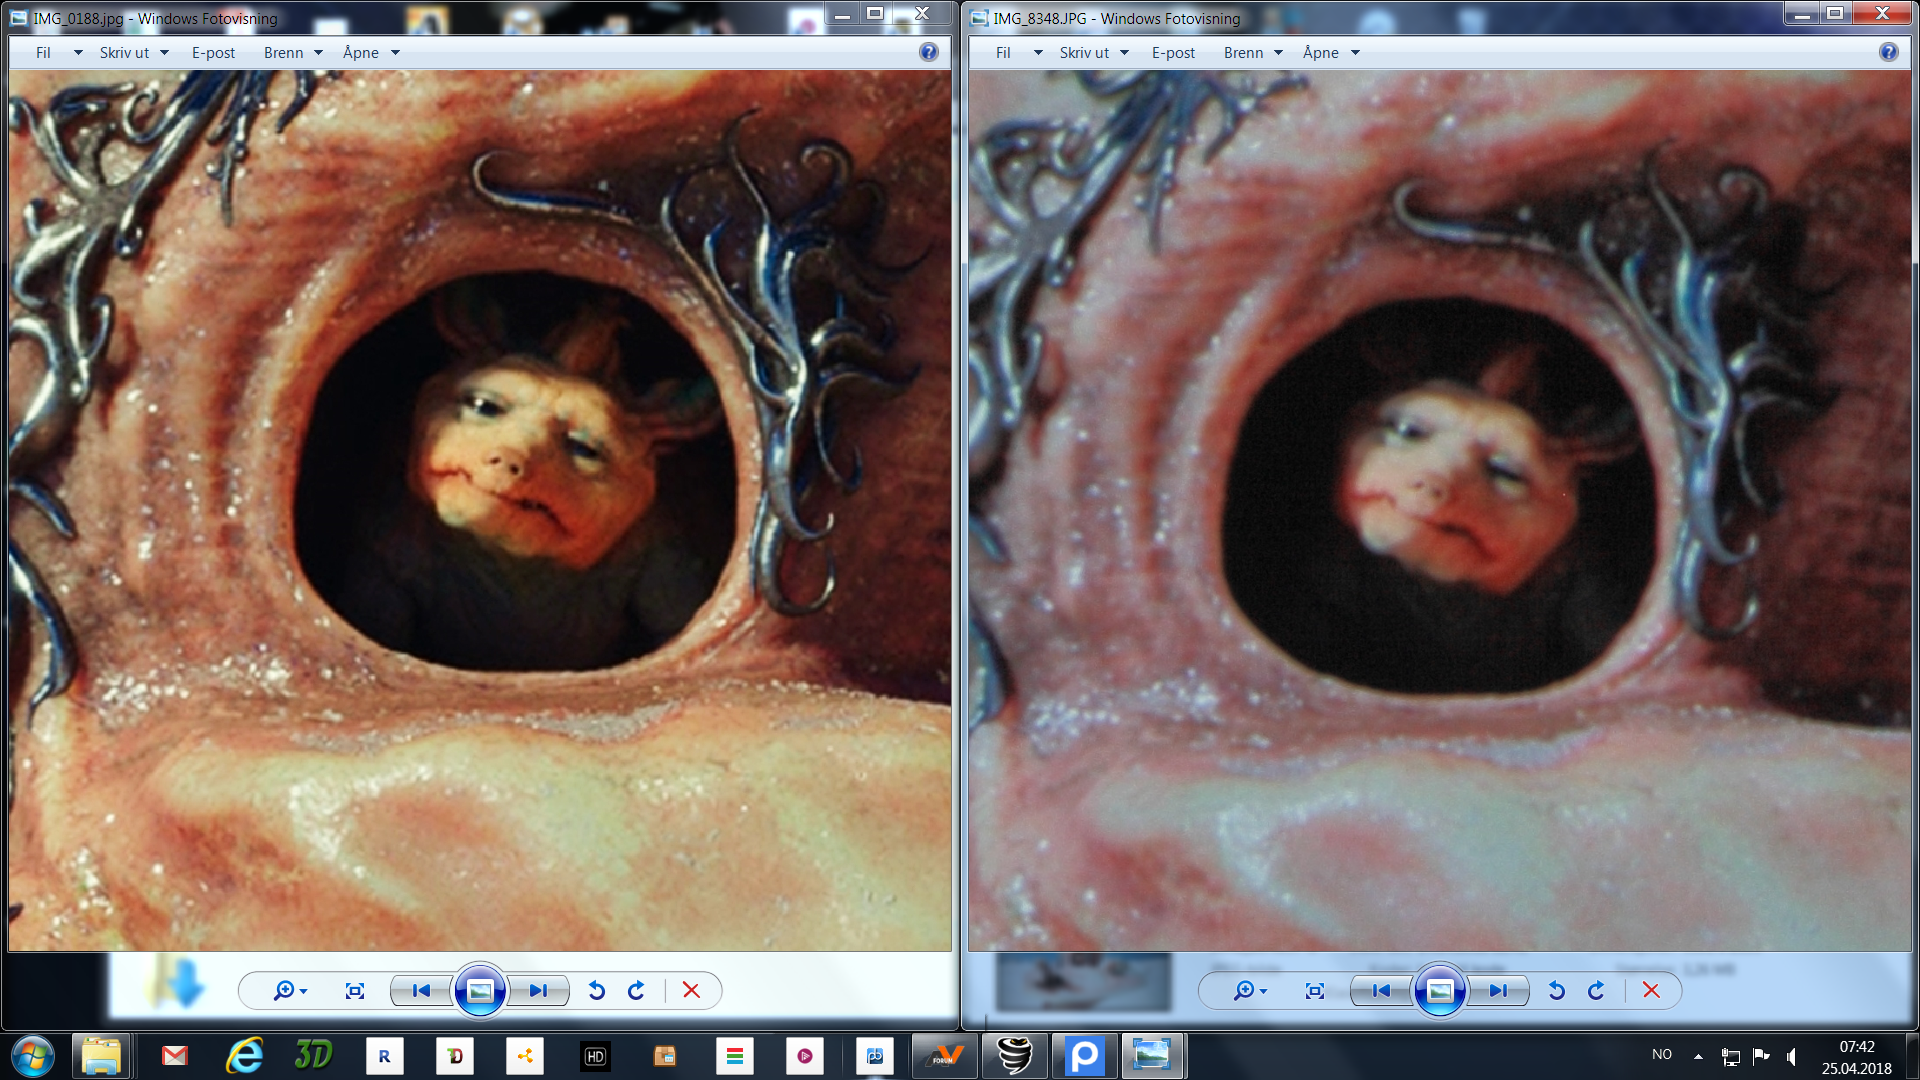Image resolution: width=1920 pixels, height=1080 pixels.
Task: Open Internet Explorer from the taskbar
Action: tap(244, 1056)
